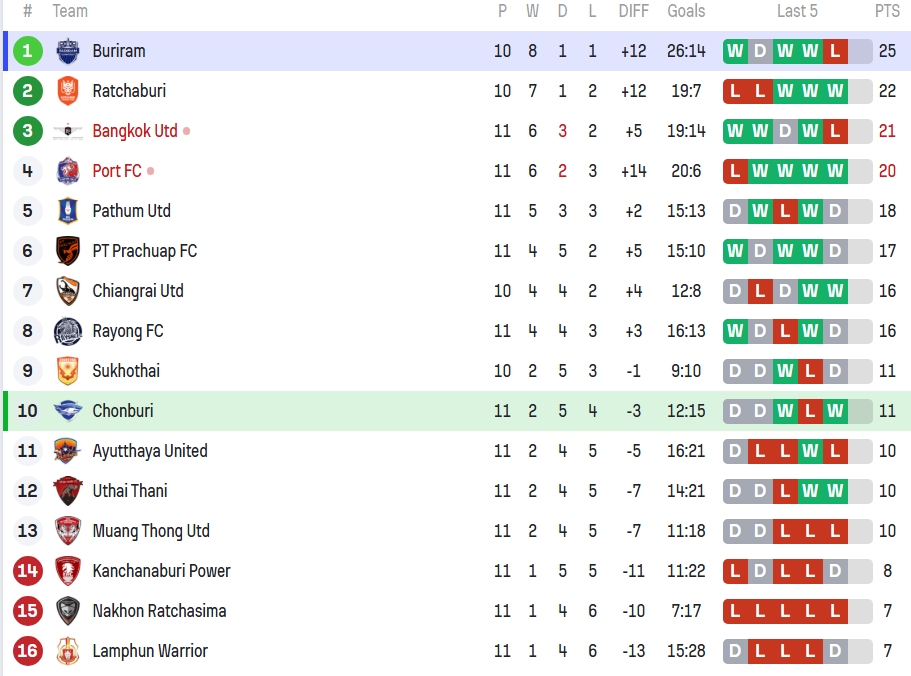The width and height of the screenshot is (911, 676).
Task: Click the Chiangrai Utd team crest
Action: (68, 291)
